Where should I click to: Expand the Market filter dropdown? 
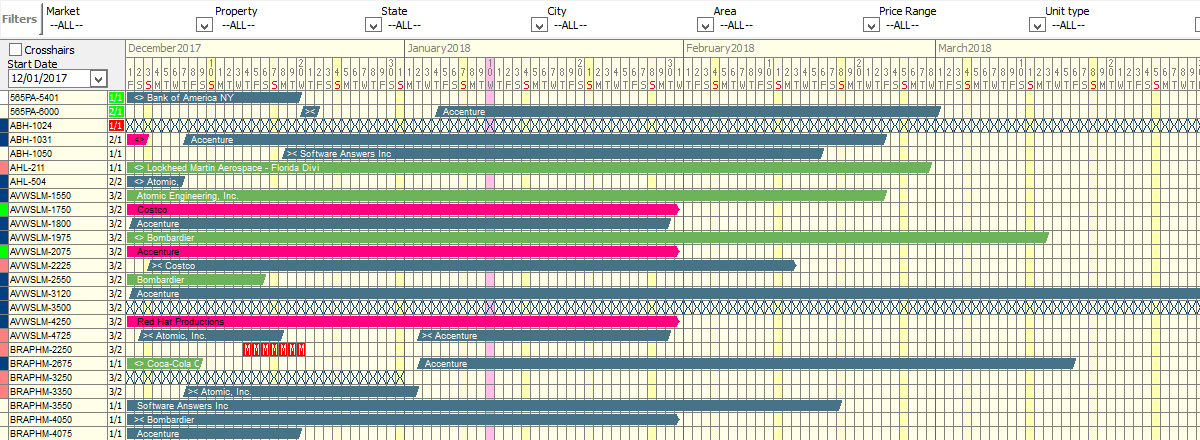click(206, 25)
